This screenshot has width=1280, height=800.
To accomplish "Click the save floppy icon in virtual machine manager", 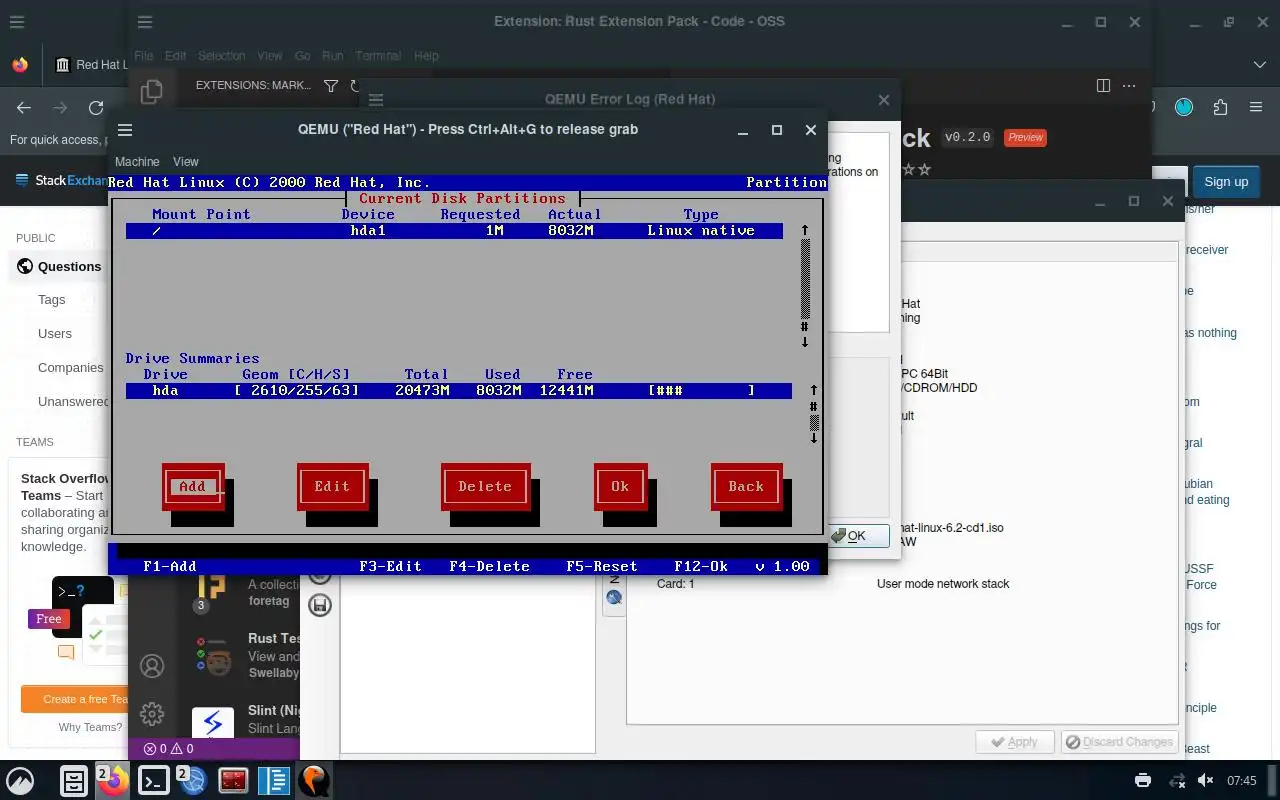I will [320, 605].
